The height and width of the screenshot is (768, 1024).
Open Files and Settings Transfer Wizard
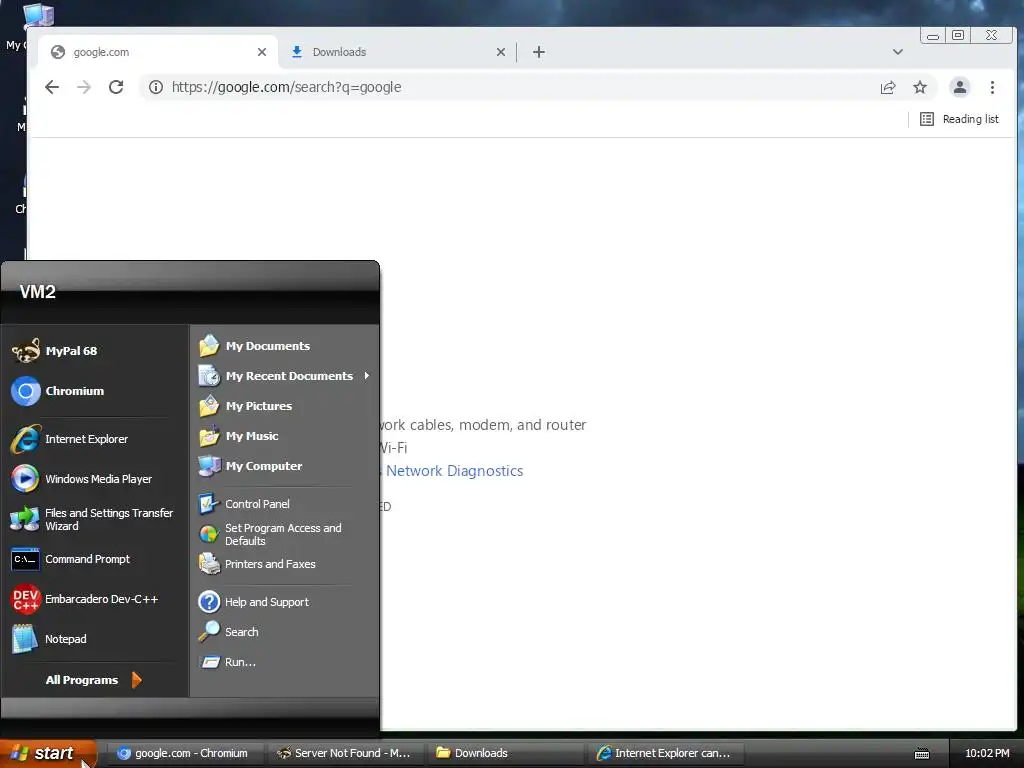(92, 519)
